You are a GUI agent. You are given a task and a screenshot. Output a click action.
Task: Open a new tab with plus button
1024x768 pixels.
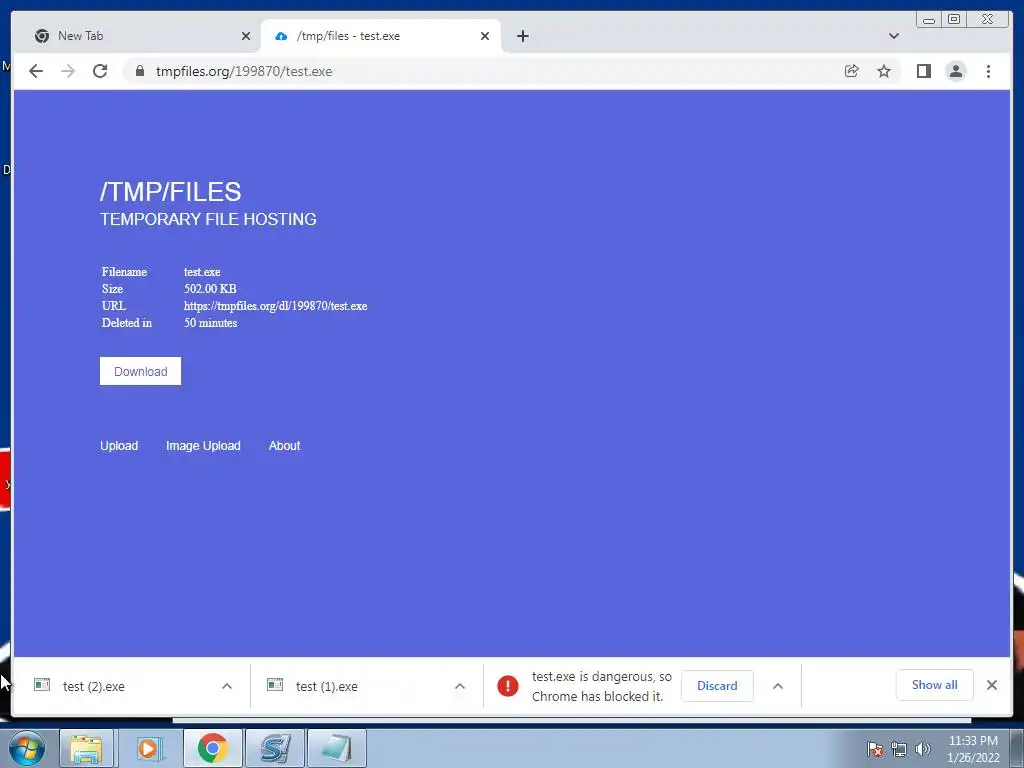tap(523, 36)
